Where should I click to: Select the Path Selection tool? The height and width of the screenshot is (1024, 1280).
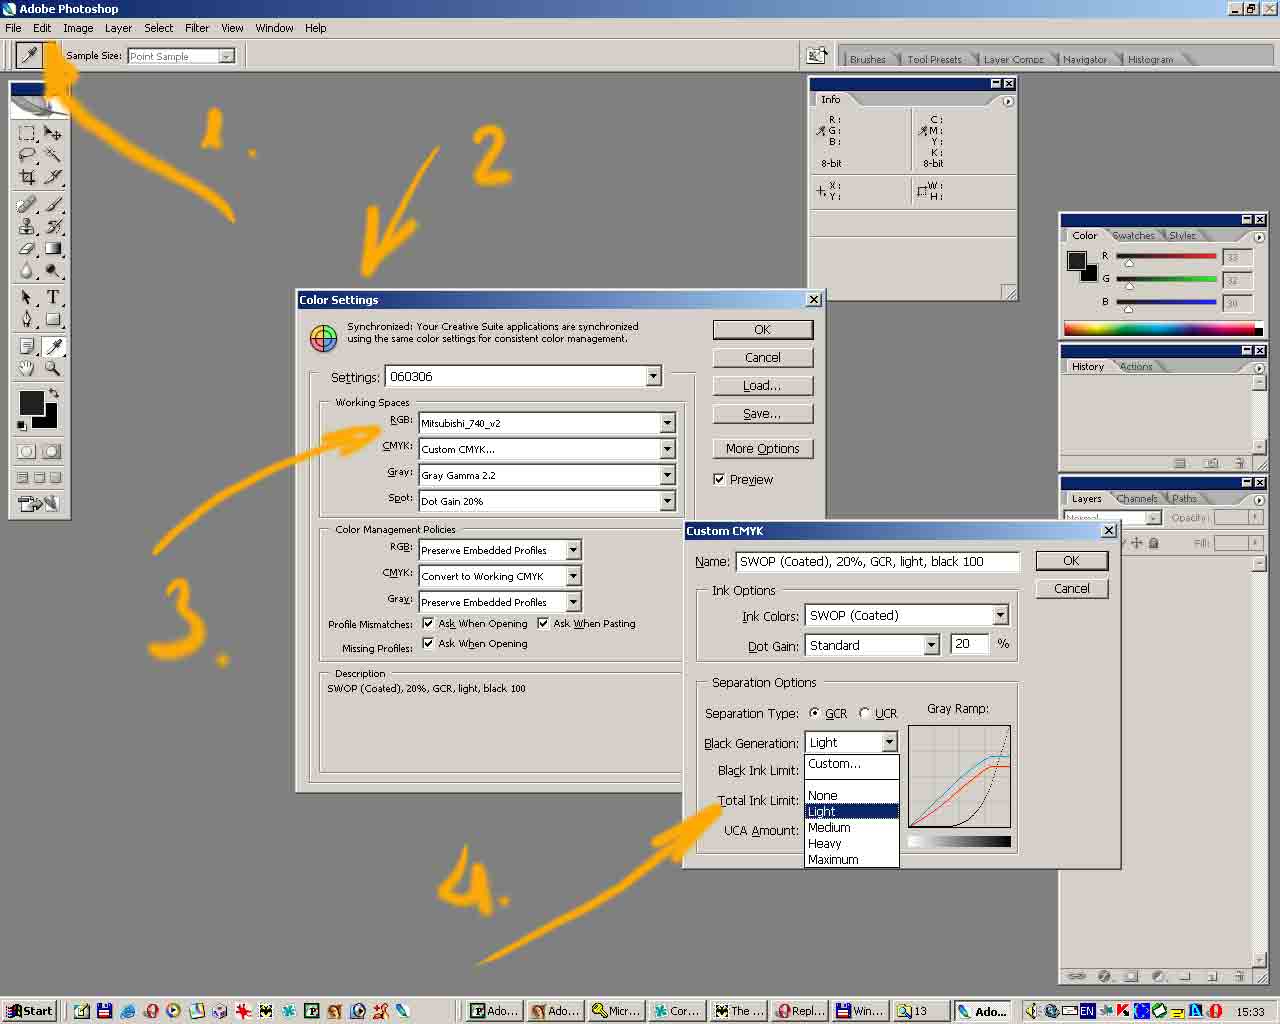pyautogui.click(x=27, y=298)
